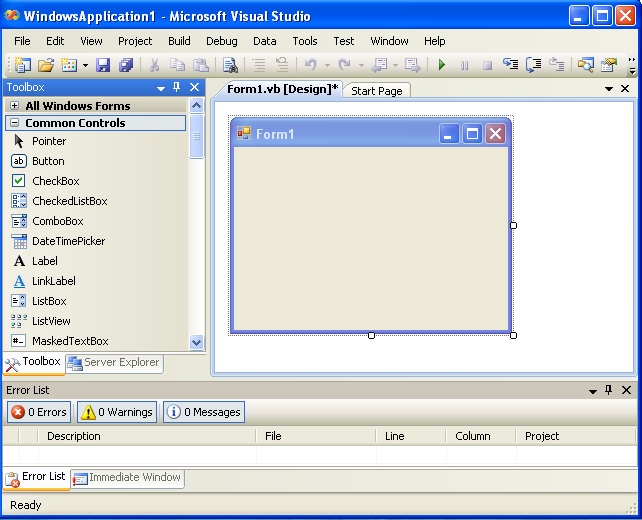Image resolution: width=642 pixels, height=520 pixels.
Task: Switch to the Server Explorer tab
Action: pos(114,363)
